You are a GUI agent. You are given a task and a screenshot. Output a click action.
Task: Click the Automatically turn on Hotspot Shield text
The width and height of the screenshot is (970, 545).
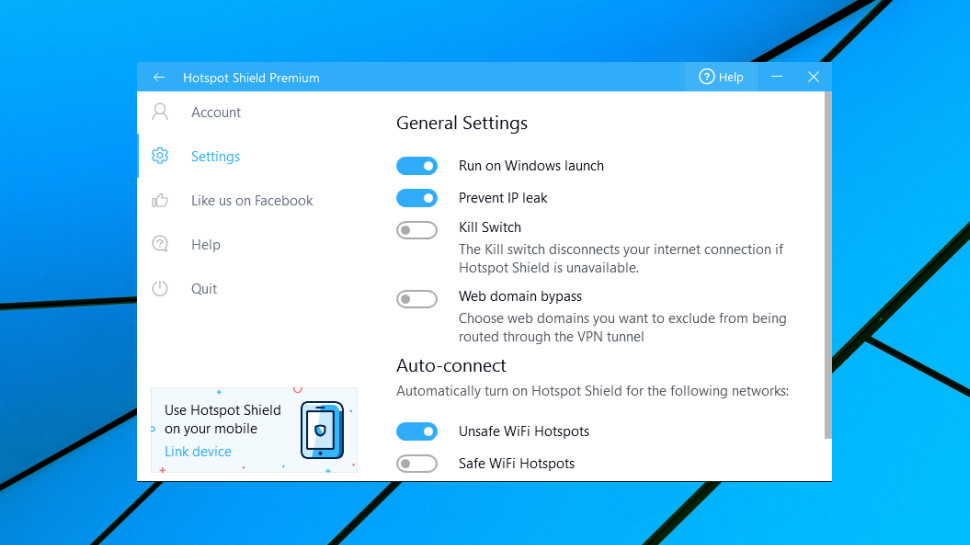click(x=593, y=391)
